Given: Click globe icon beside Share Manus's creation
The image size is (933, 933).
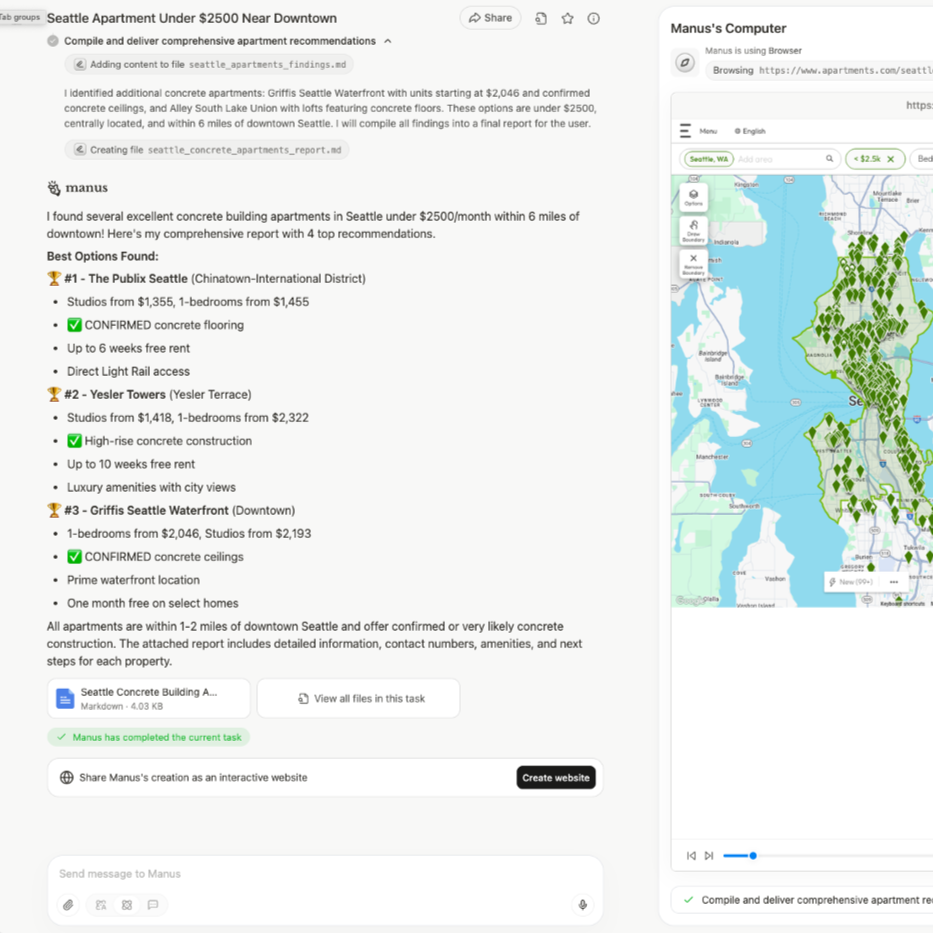Looking at the screenshot, I should [x=67, y=778].
